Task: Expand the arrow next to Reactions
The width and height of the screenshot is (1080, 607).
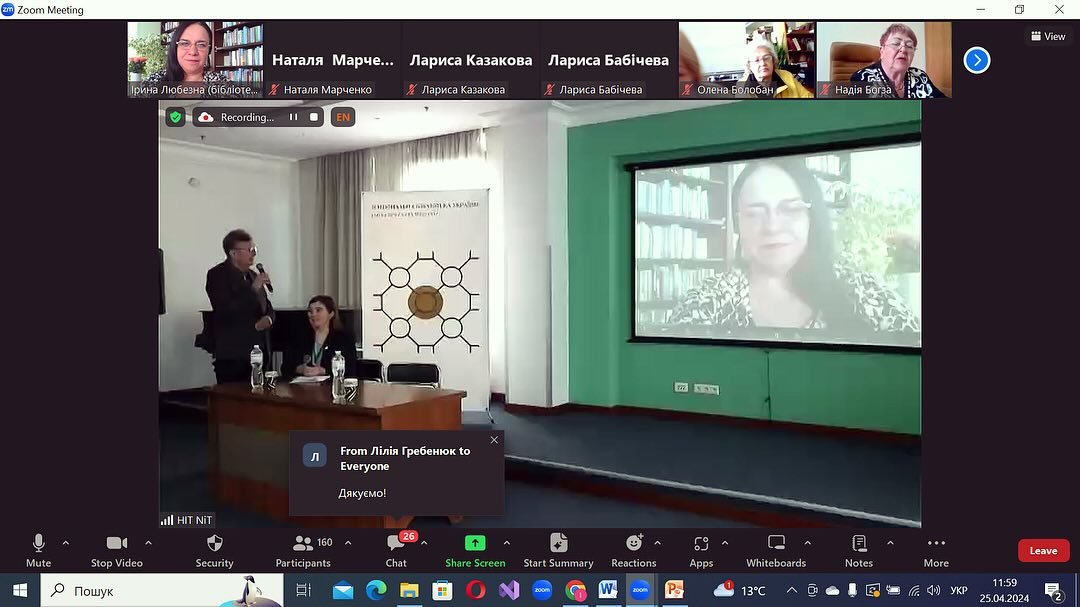Action: click(x=658, y=544)
